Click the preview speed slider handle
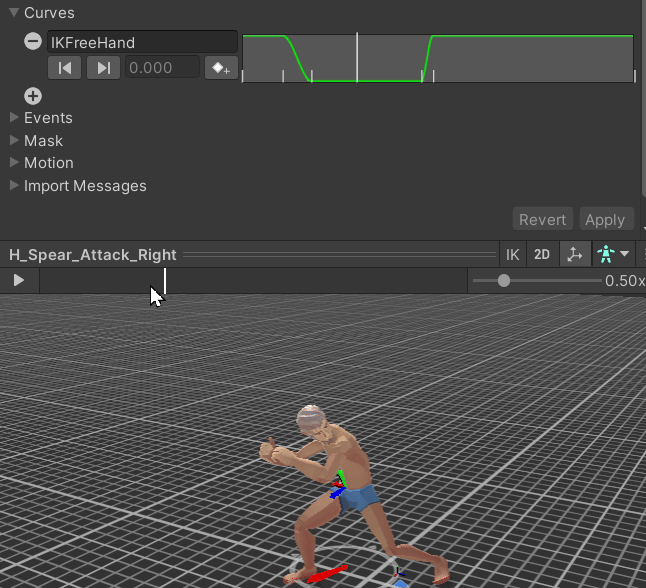The image size is (646, 588). click(x=503, y=281)
